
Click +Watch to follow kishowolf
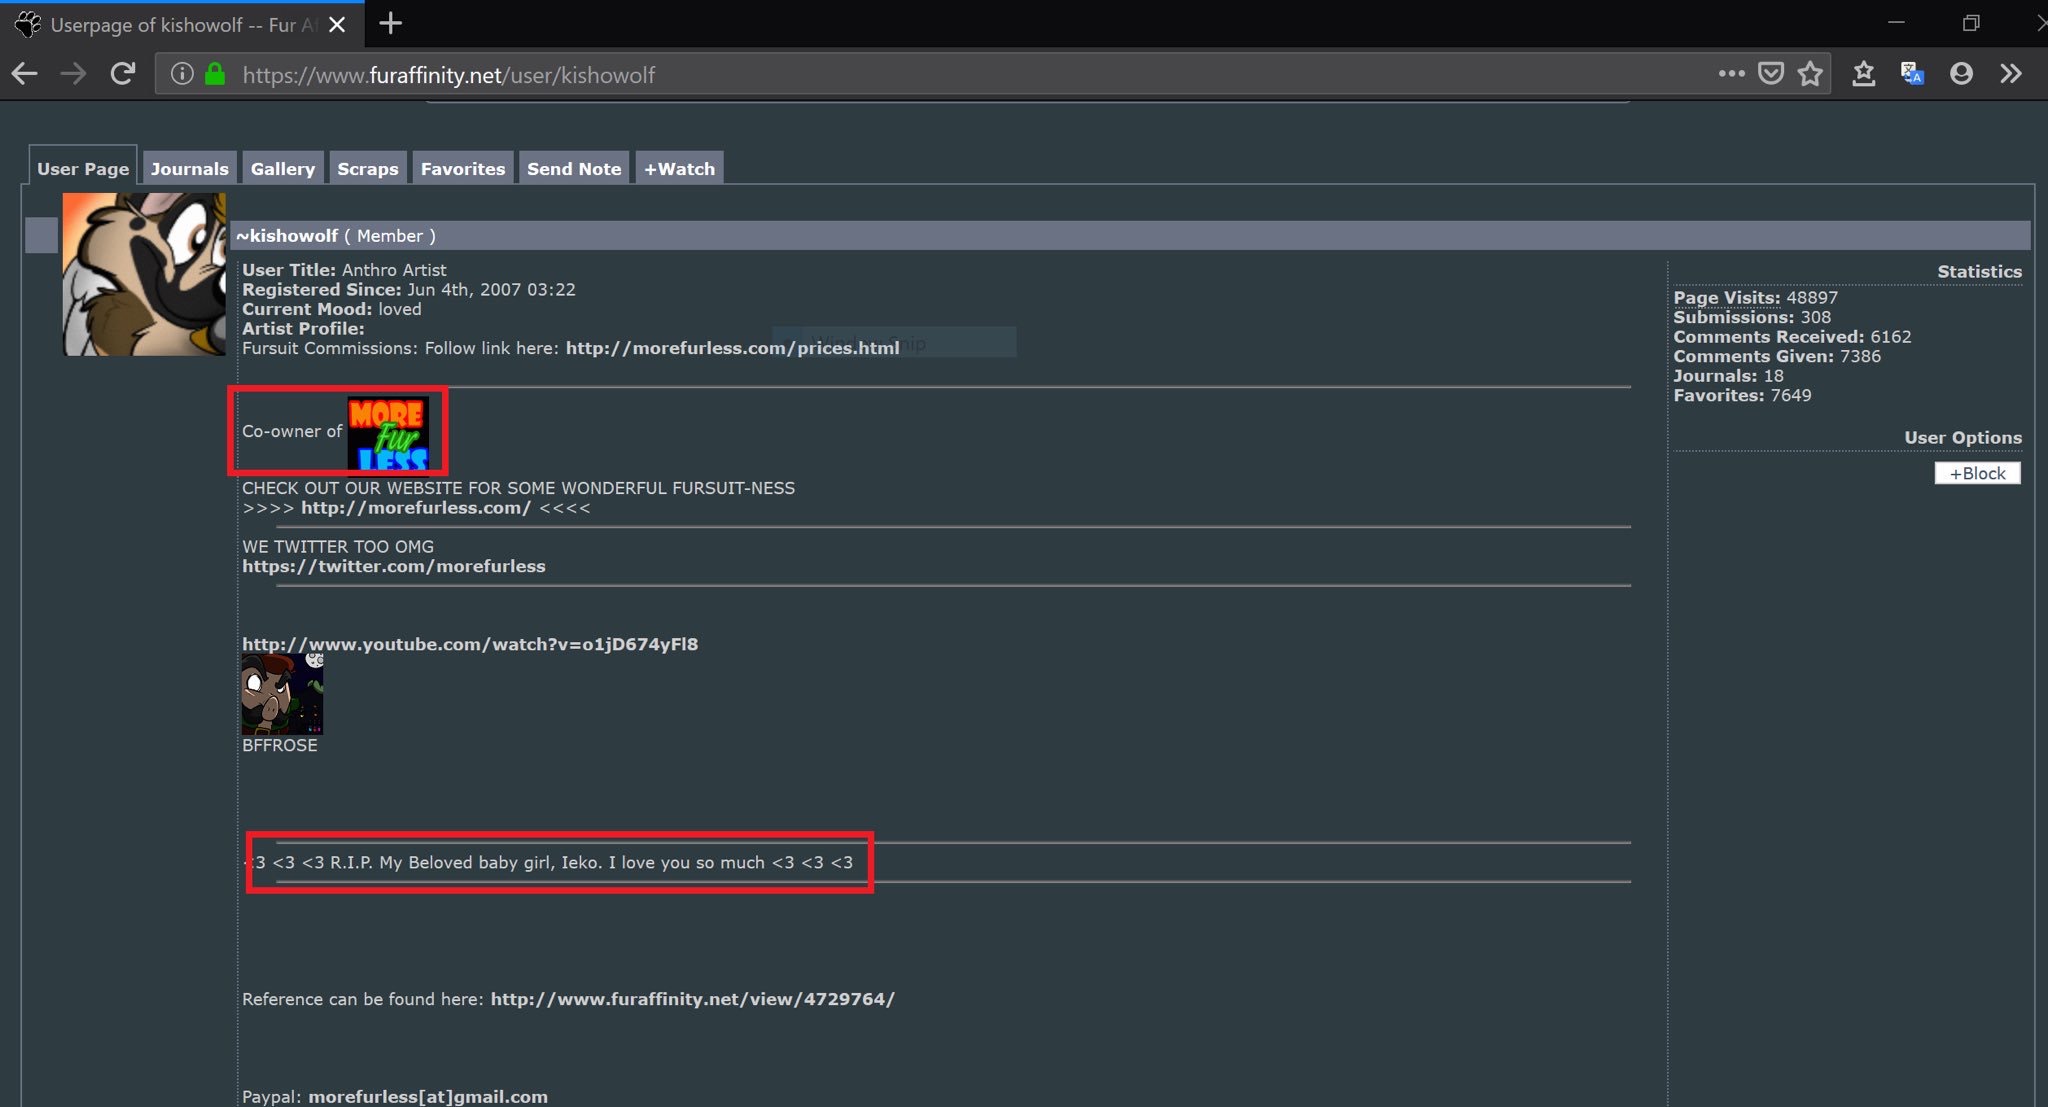point(679,168)
